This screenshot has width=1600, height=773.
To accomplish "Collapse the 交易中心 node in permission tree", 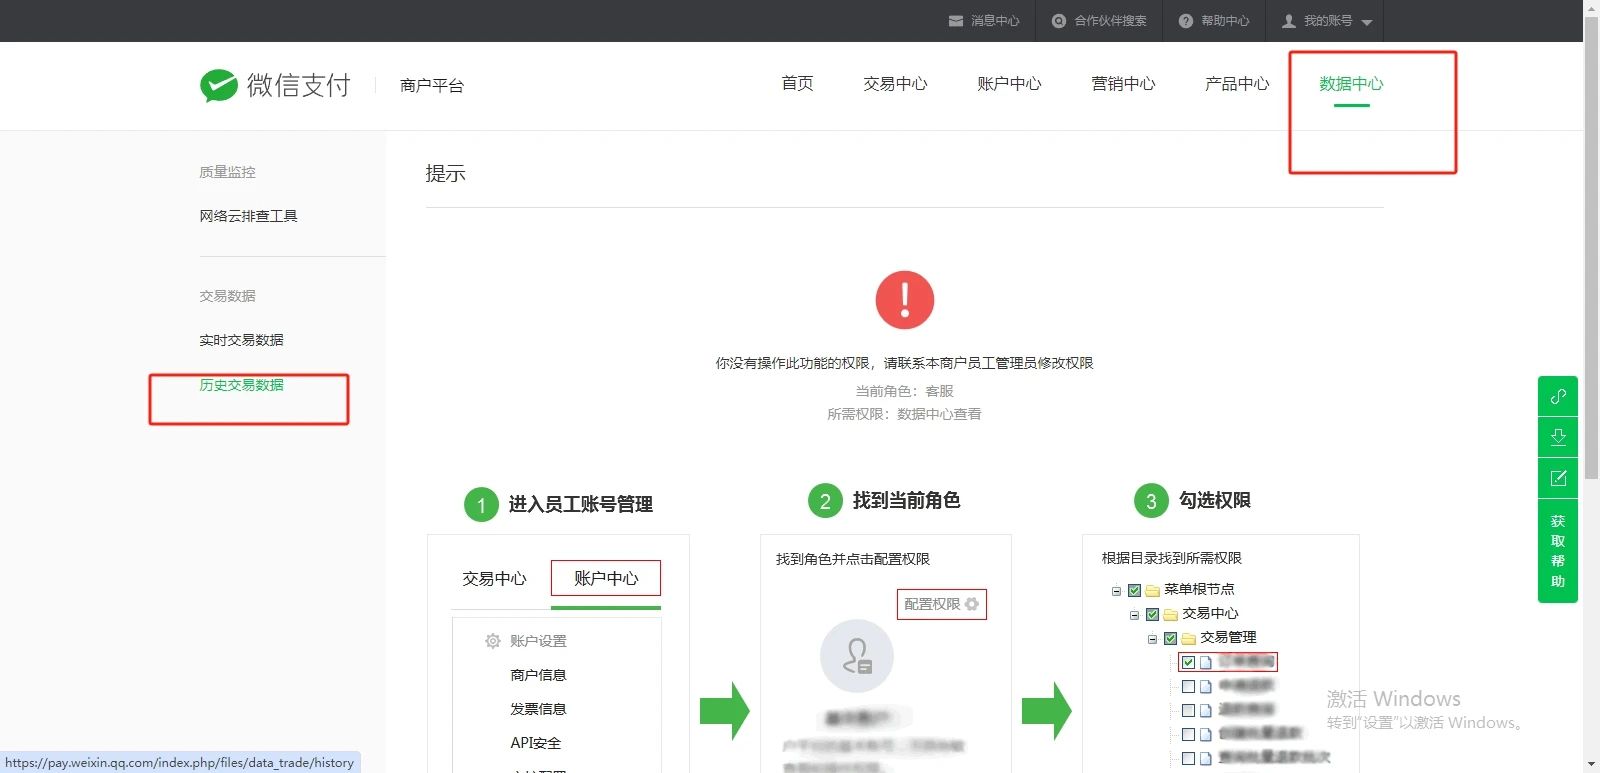I will 1134,615.
